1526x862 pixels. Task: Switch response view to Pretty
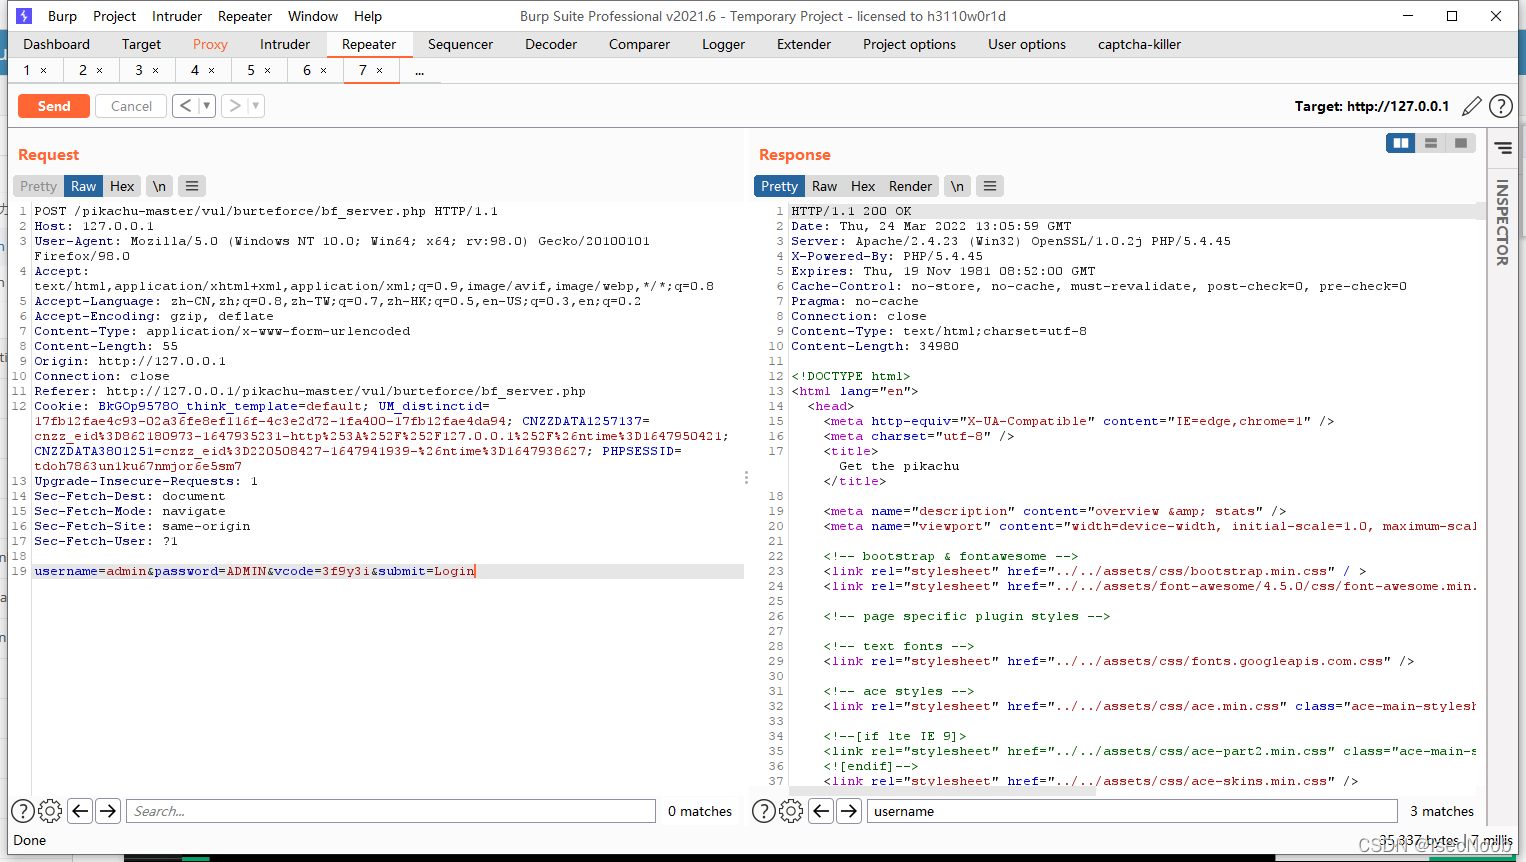click(779, 186)
